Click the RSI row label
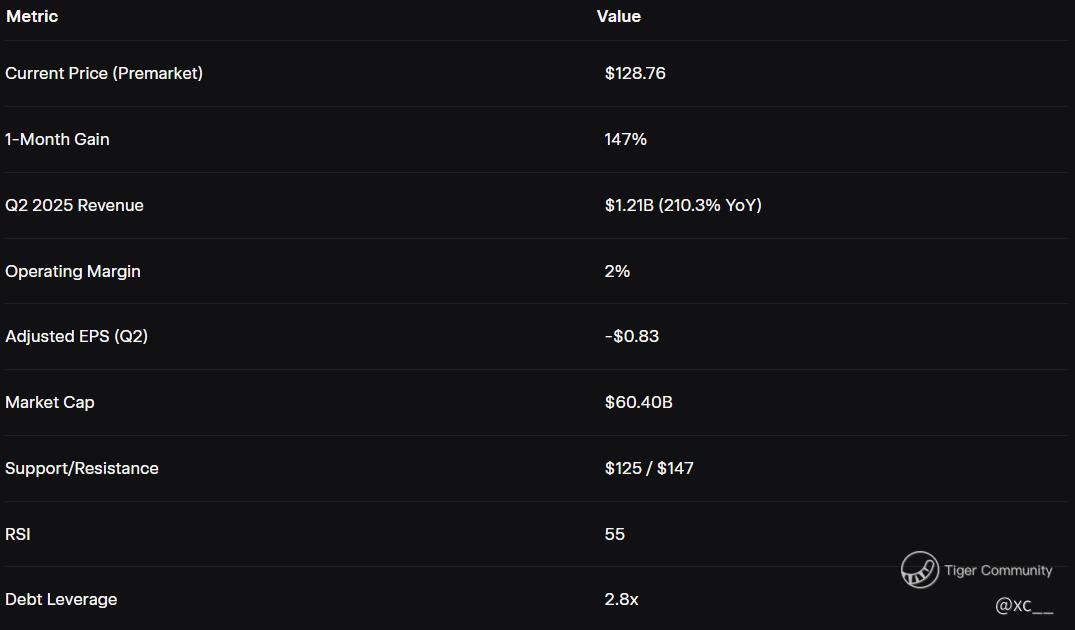 click(18, 534)
